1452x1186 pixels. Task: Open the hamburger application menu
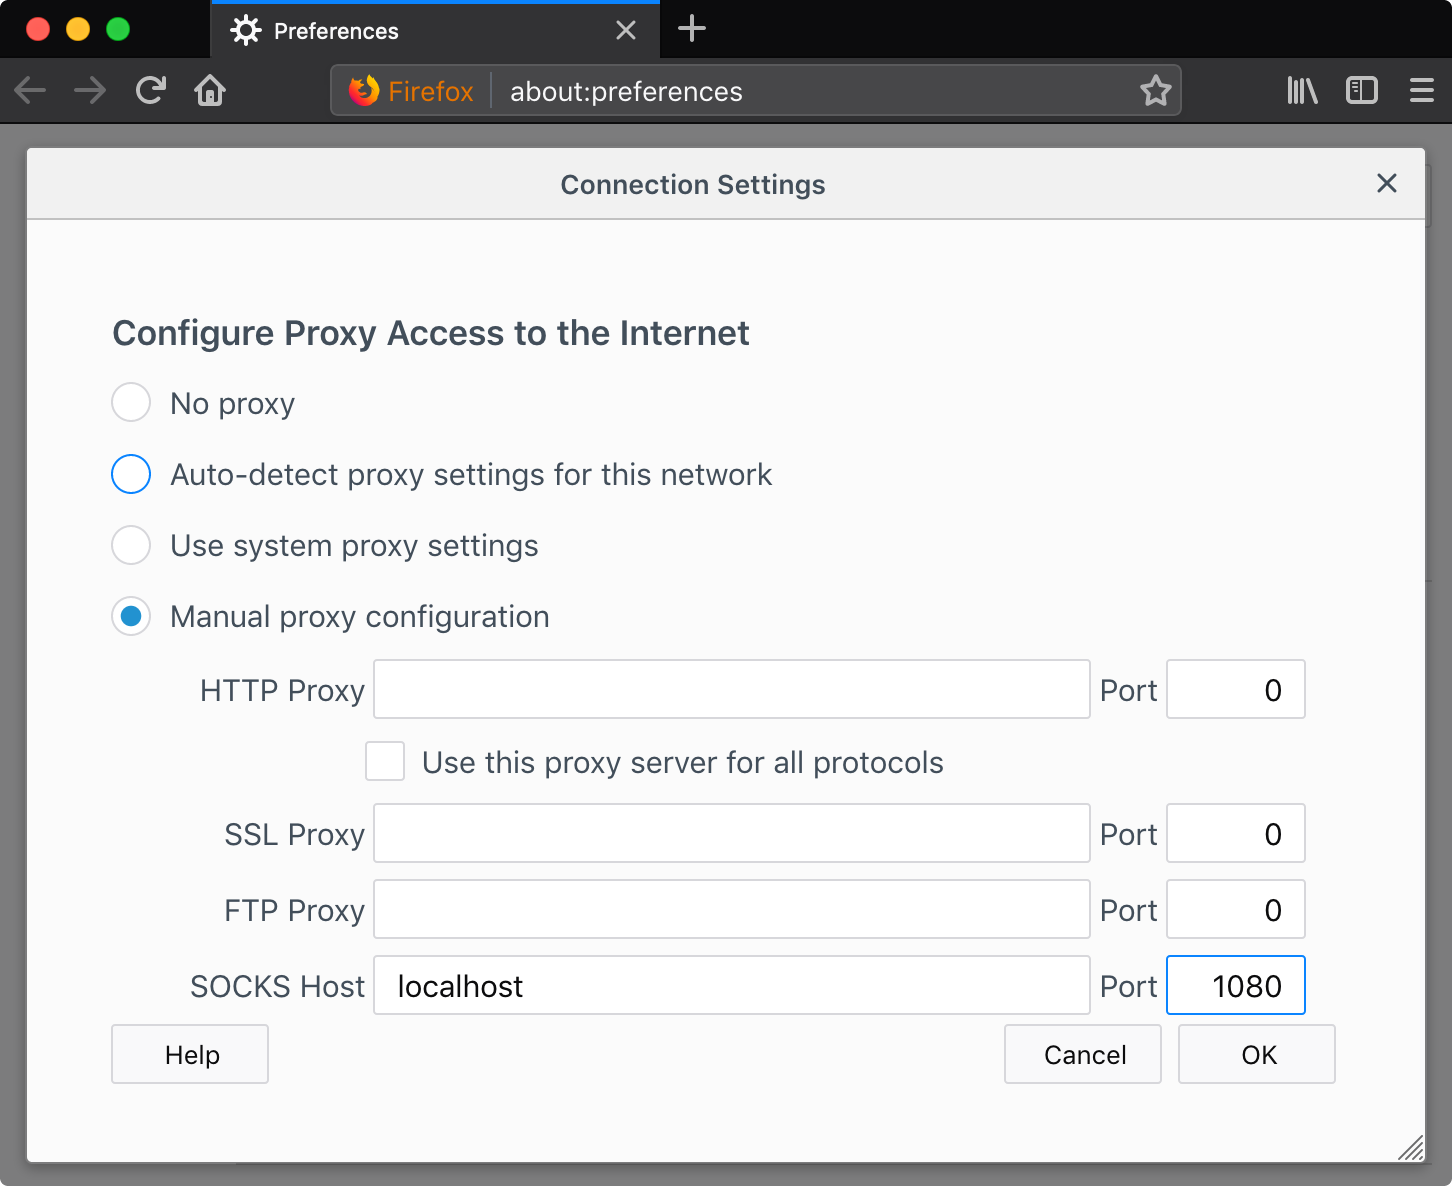click(1421, 91)
